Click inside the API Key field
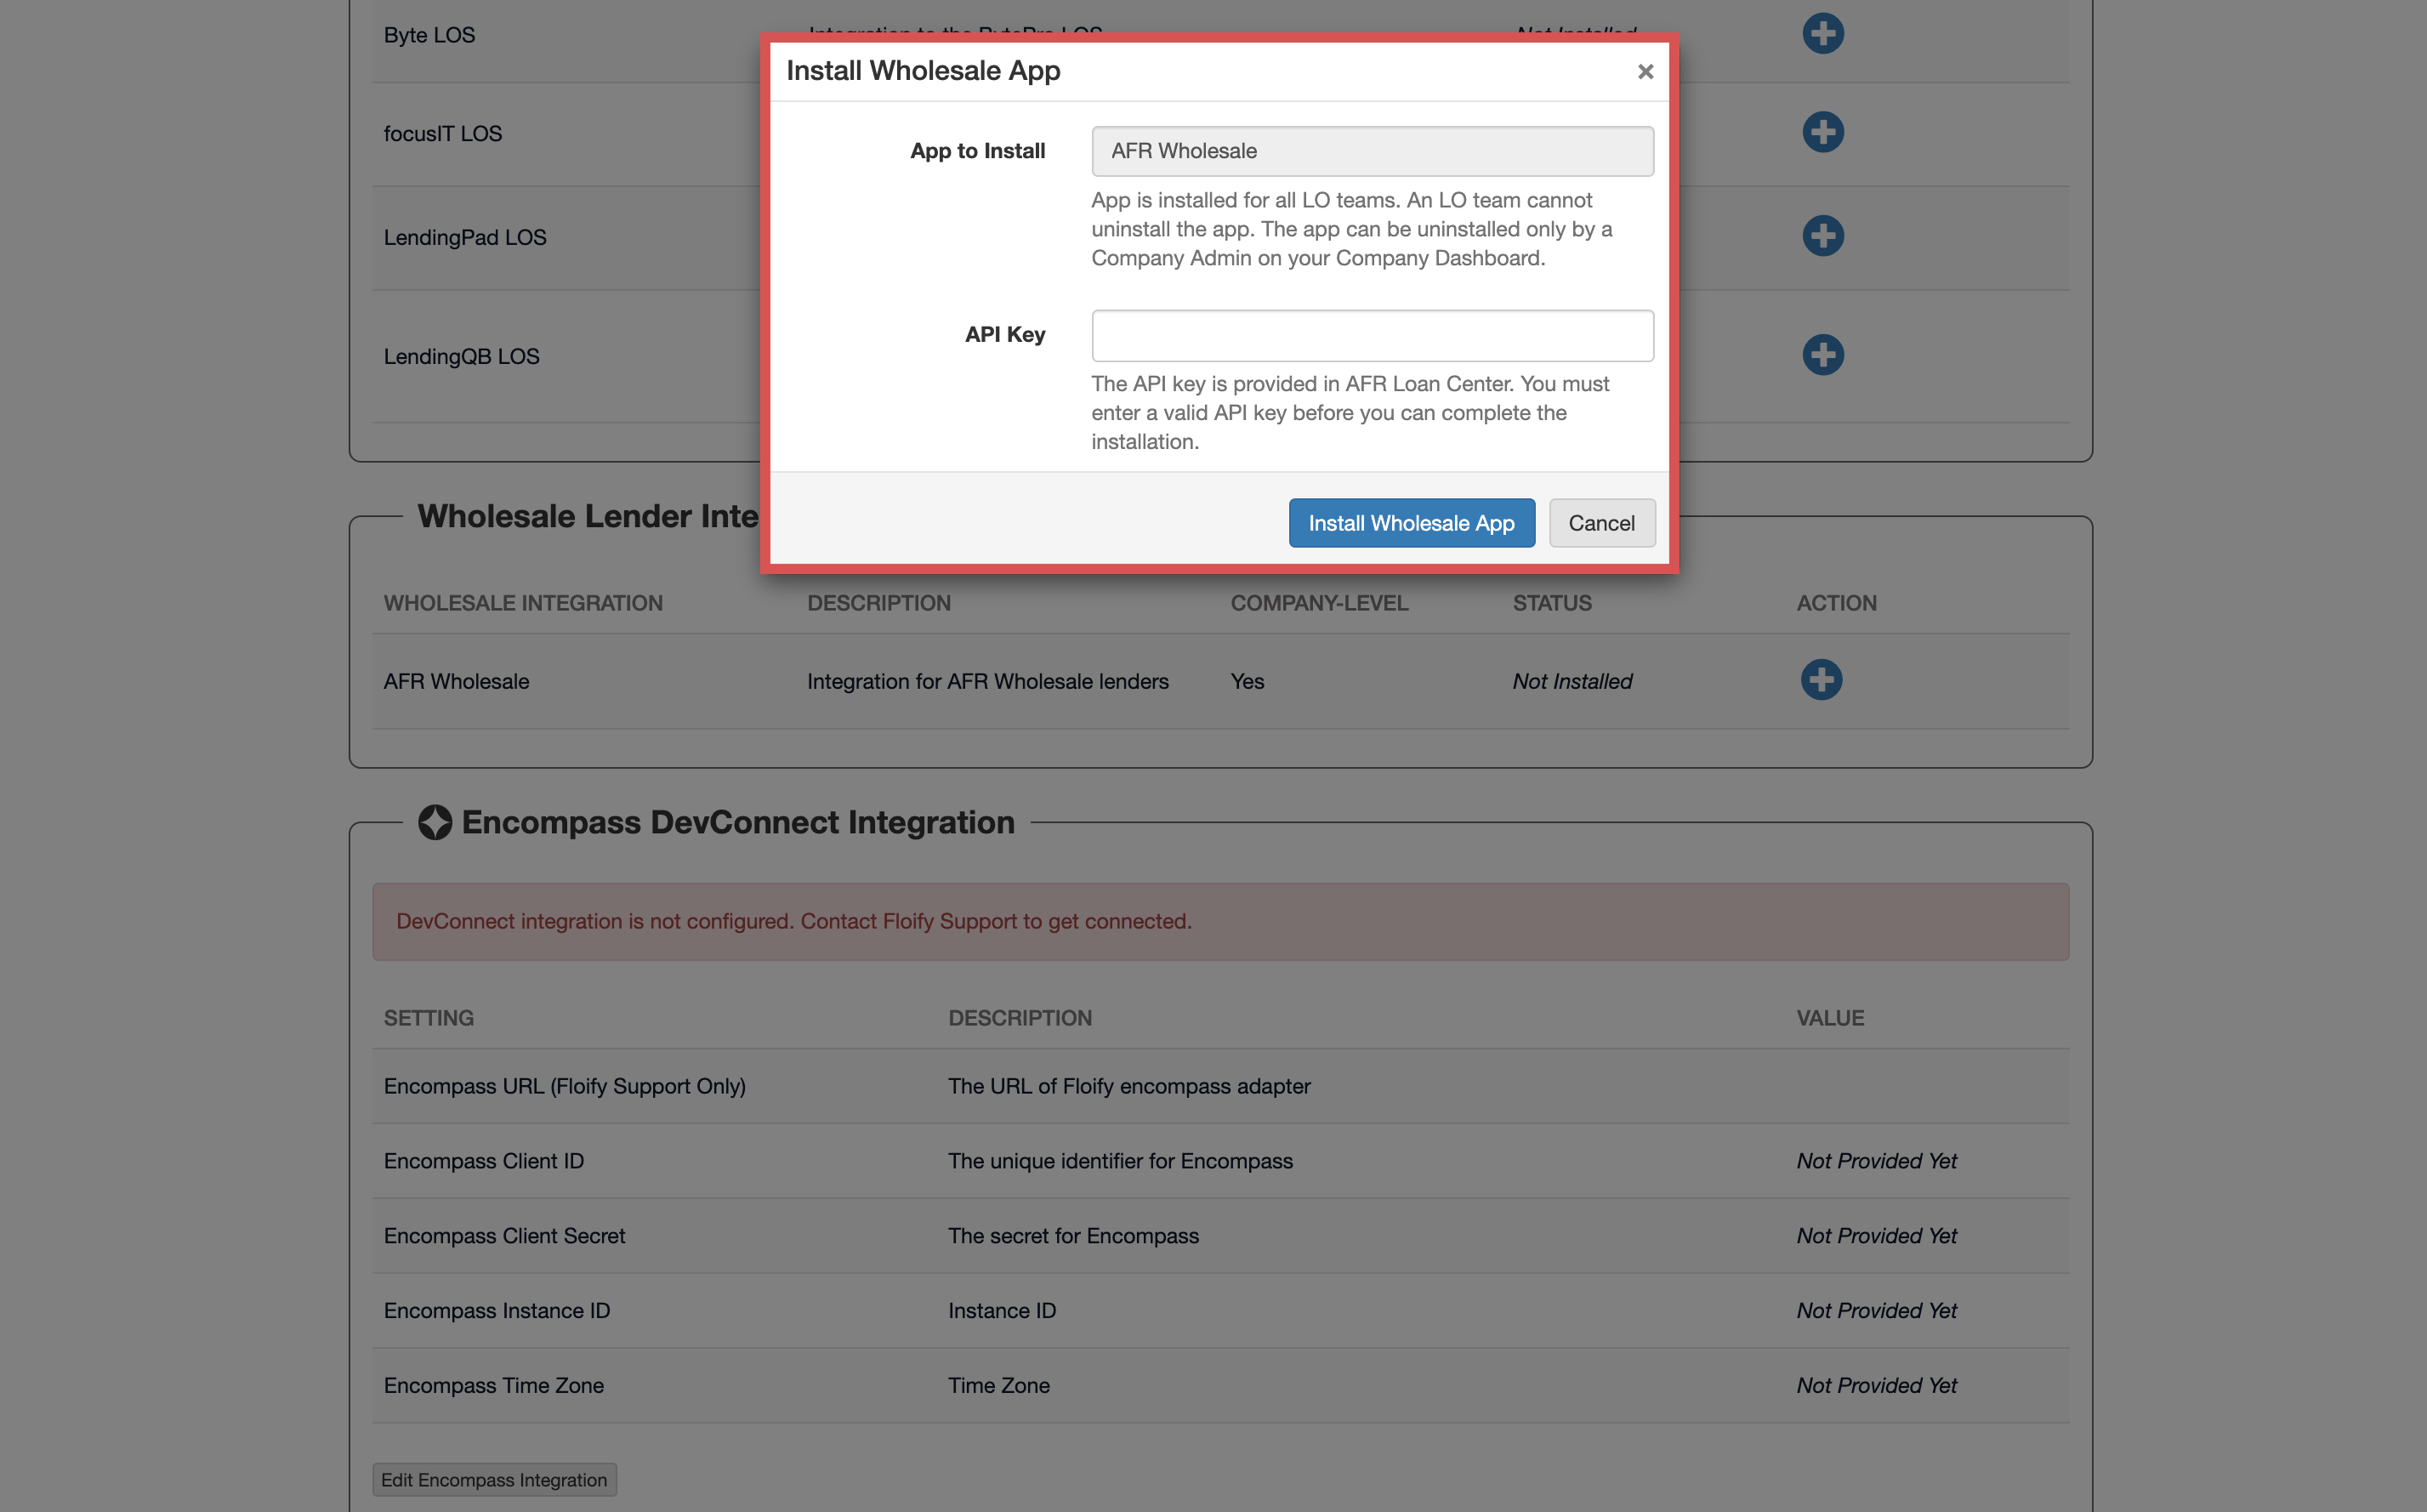This screenshot has width=2427, height=1512. click(1372, 335)
